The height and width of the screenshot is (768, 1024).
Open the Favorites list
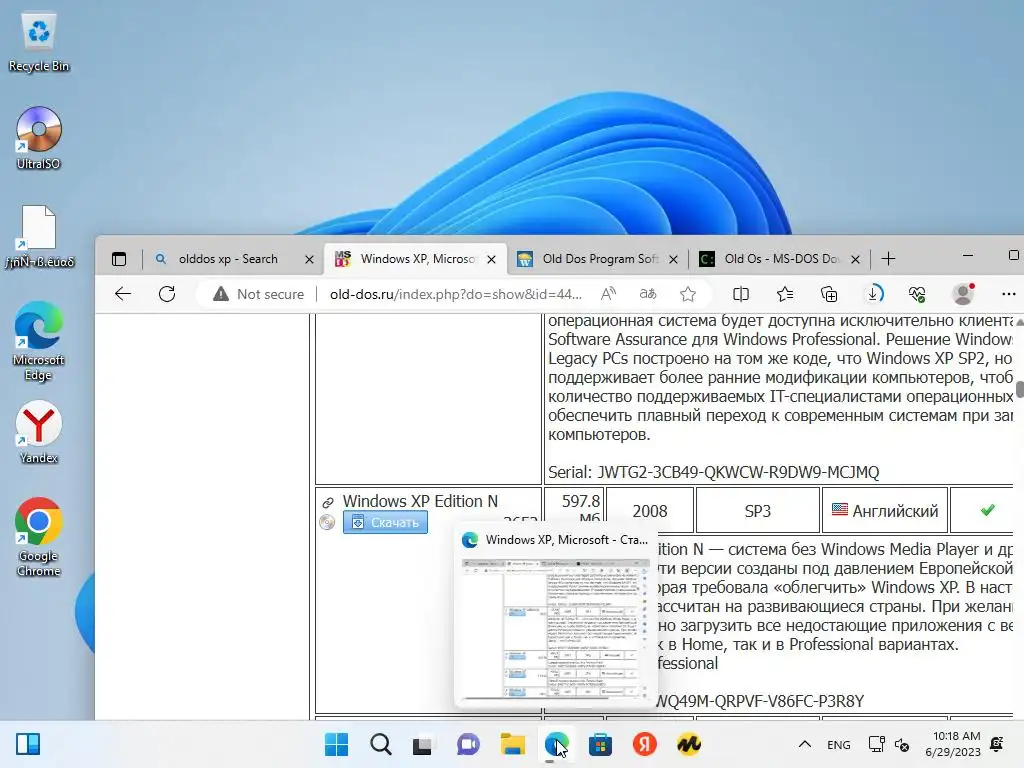pyautogui.click(x=785, y=295)
